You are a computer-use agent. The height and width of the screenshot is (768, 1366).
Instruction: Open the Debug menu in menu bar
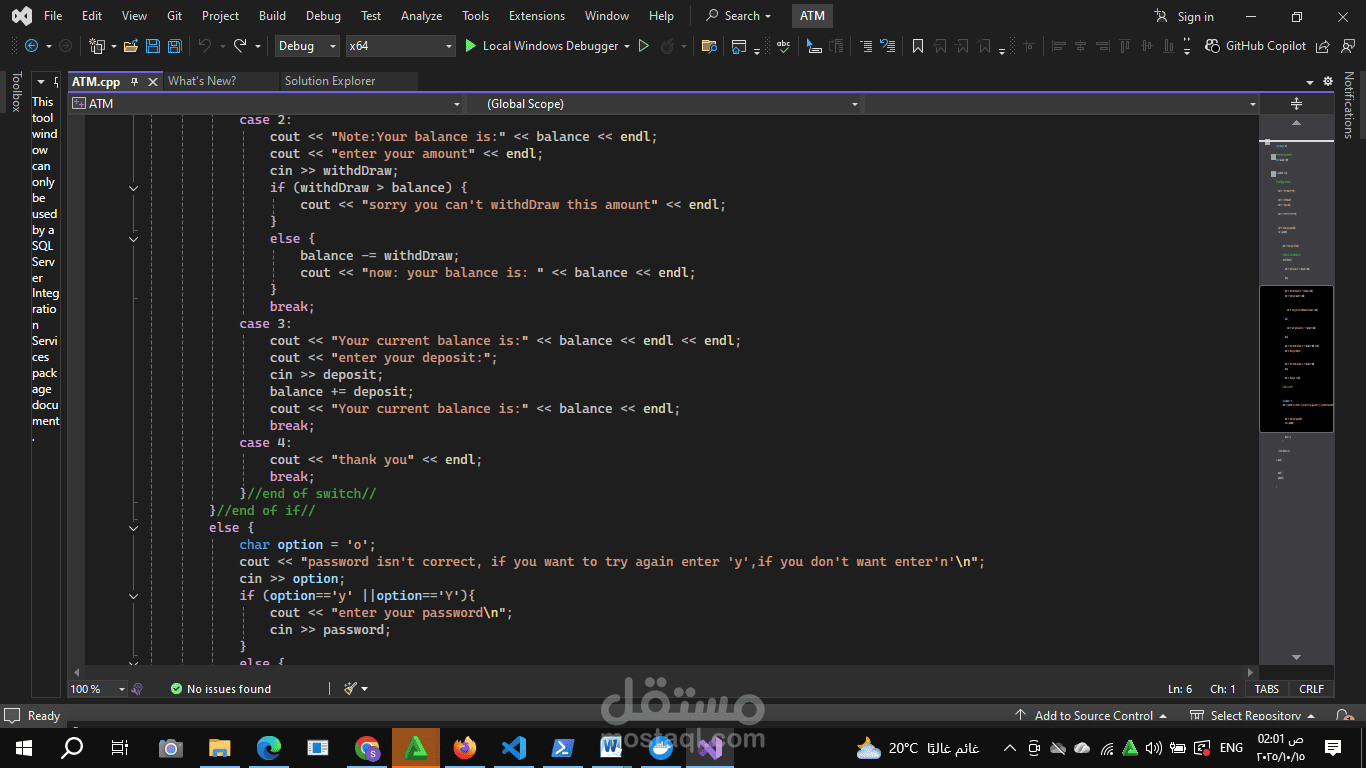click(x=323, y=16)
